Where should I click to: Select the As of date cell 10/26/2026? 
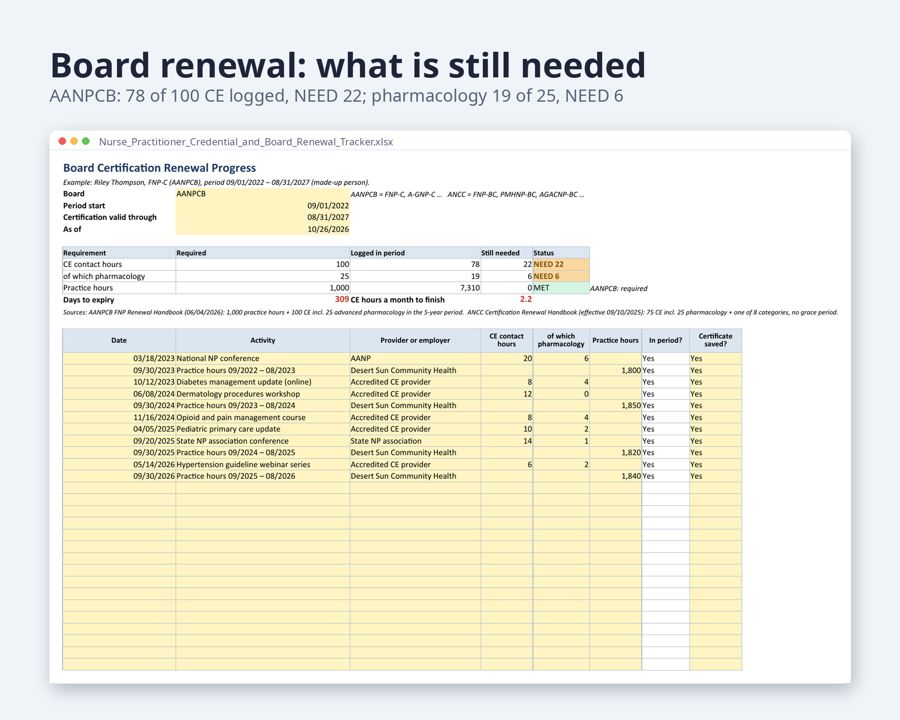pyautogui.click(x=263, y=229)
